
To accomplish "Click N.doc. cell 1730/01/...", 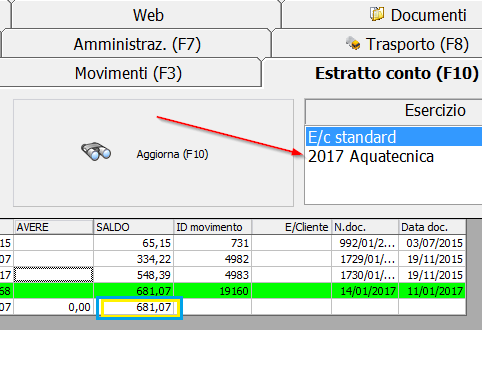I will click(x=365, y=275).
